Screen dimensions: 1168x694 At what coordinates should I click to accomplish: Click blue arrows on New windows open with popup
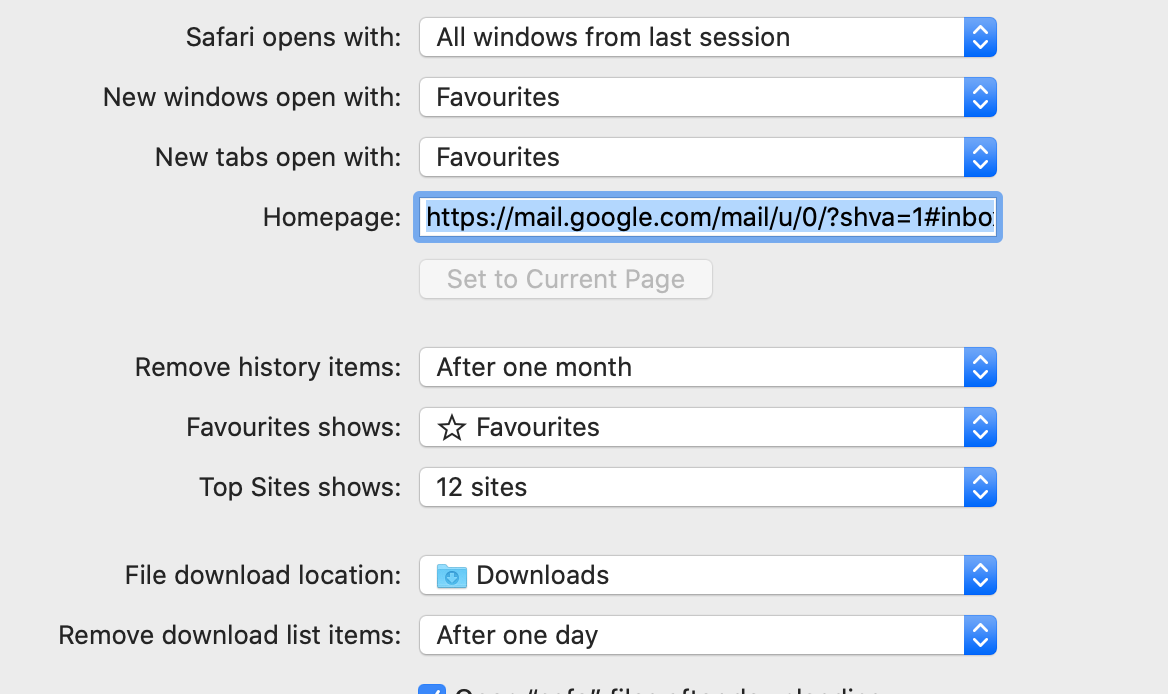click(980, 98)
